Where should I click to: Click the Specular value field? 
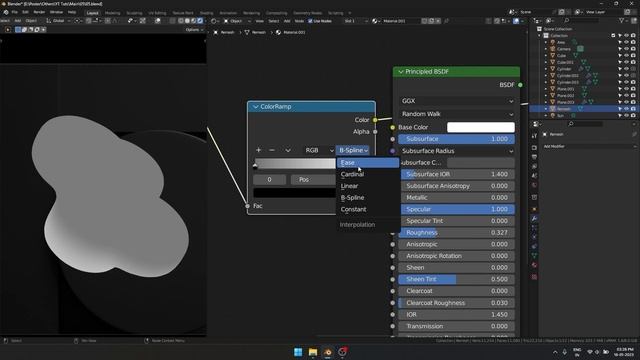coord(456,209)
